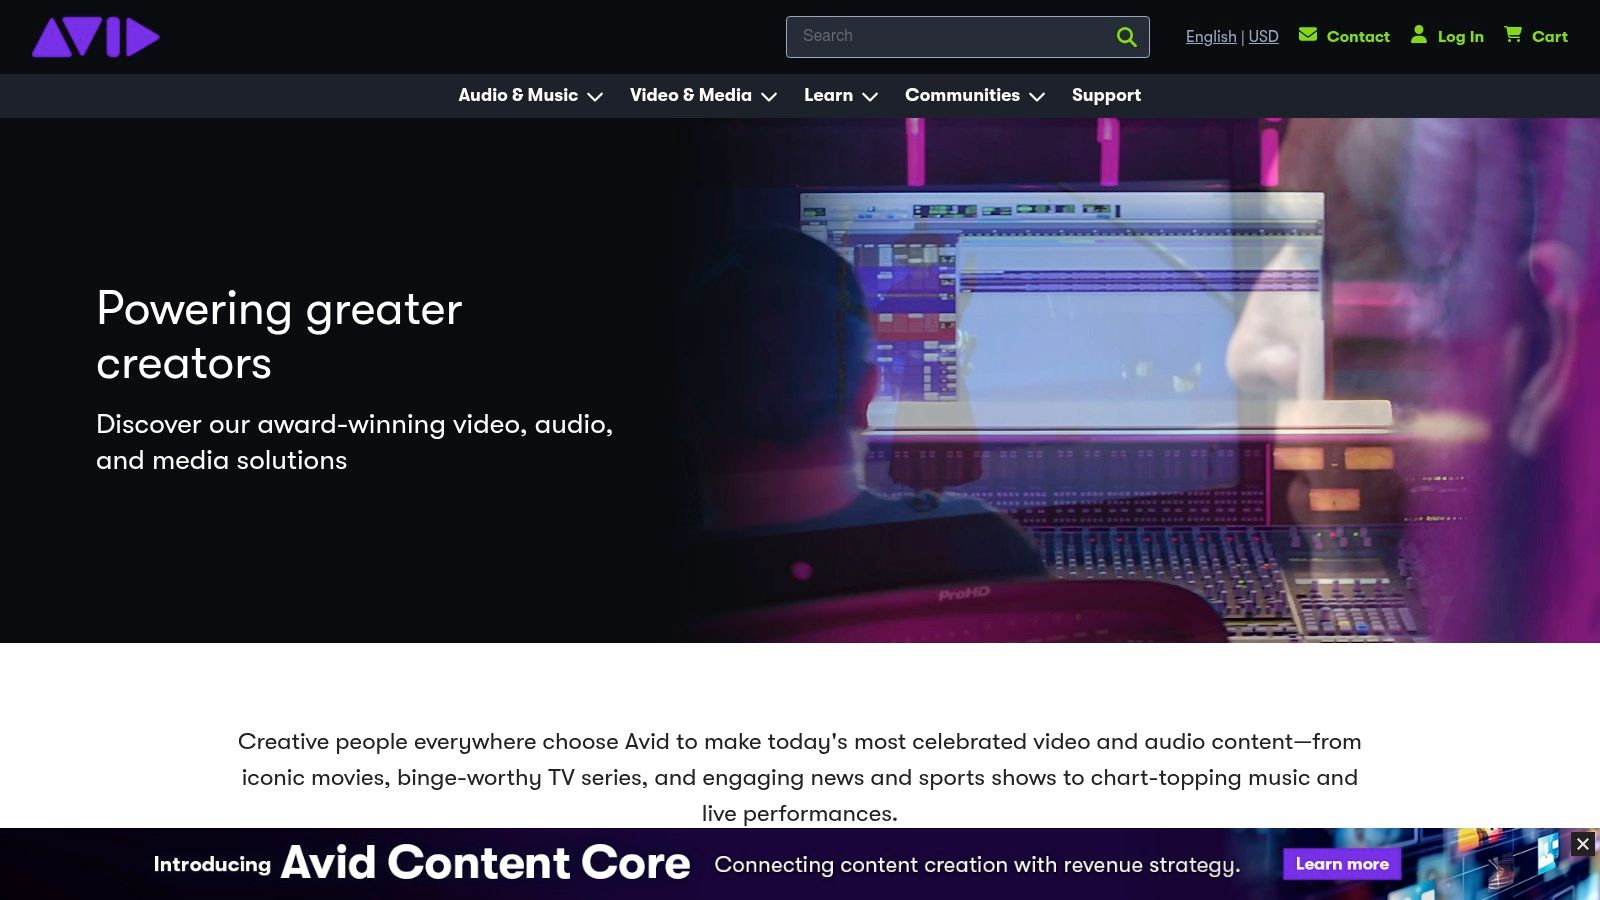The image size is (1600, 900).
Task: Expand the Audio & Music dropdown chevron
Action: coord(595,97)
